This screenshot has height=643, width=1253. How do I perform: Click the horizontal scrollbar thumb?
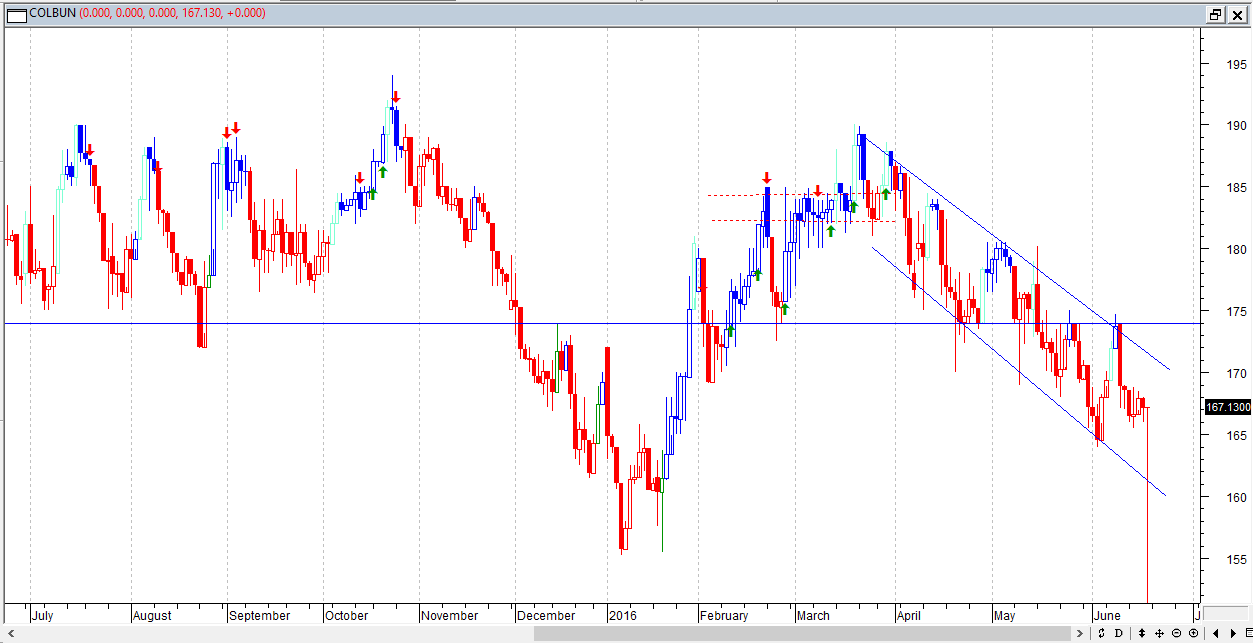[x=802, y=633]
